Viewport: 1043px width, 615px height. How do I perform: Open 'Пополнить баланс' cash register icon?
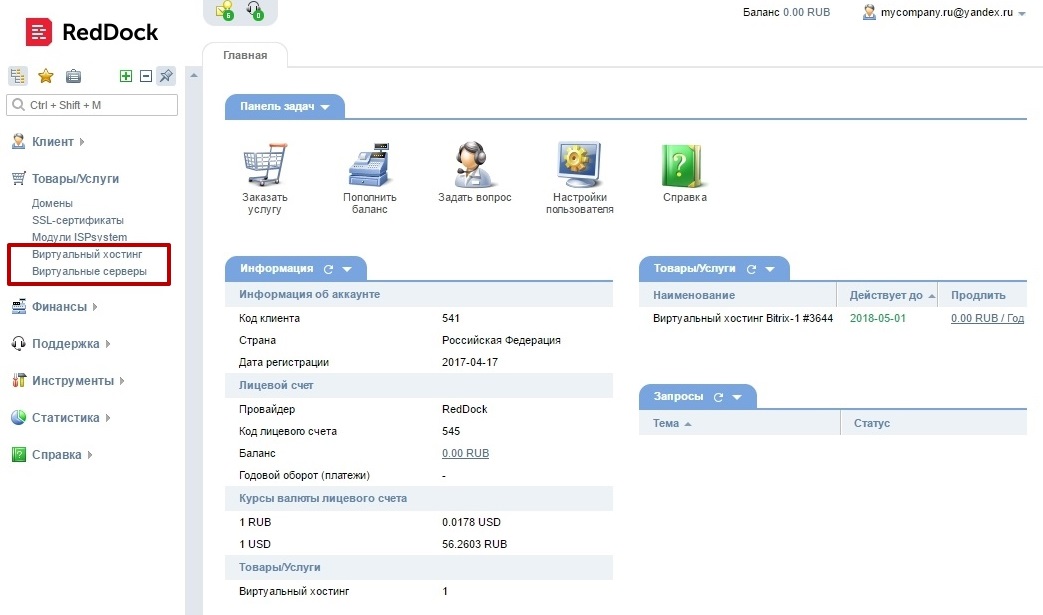369,165
